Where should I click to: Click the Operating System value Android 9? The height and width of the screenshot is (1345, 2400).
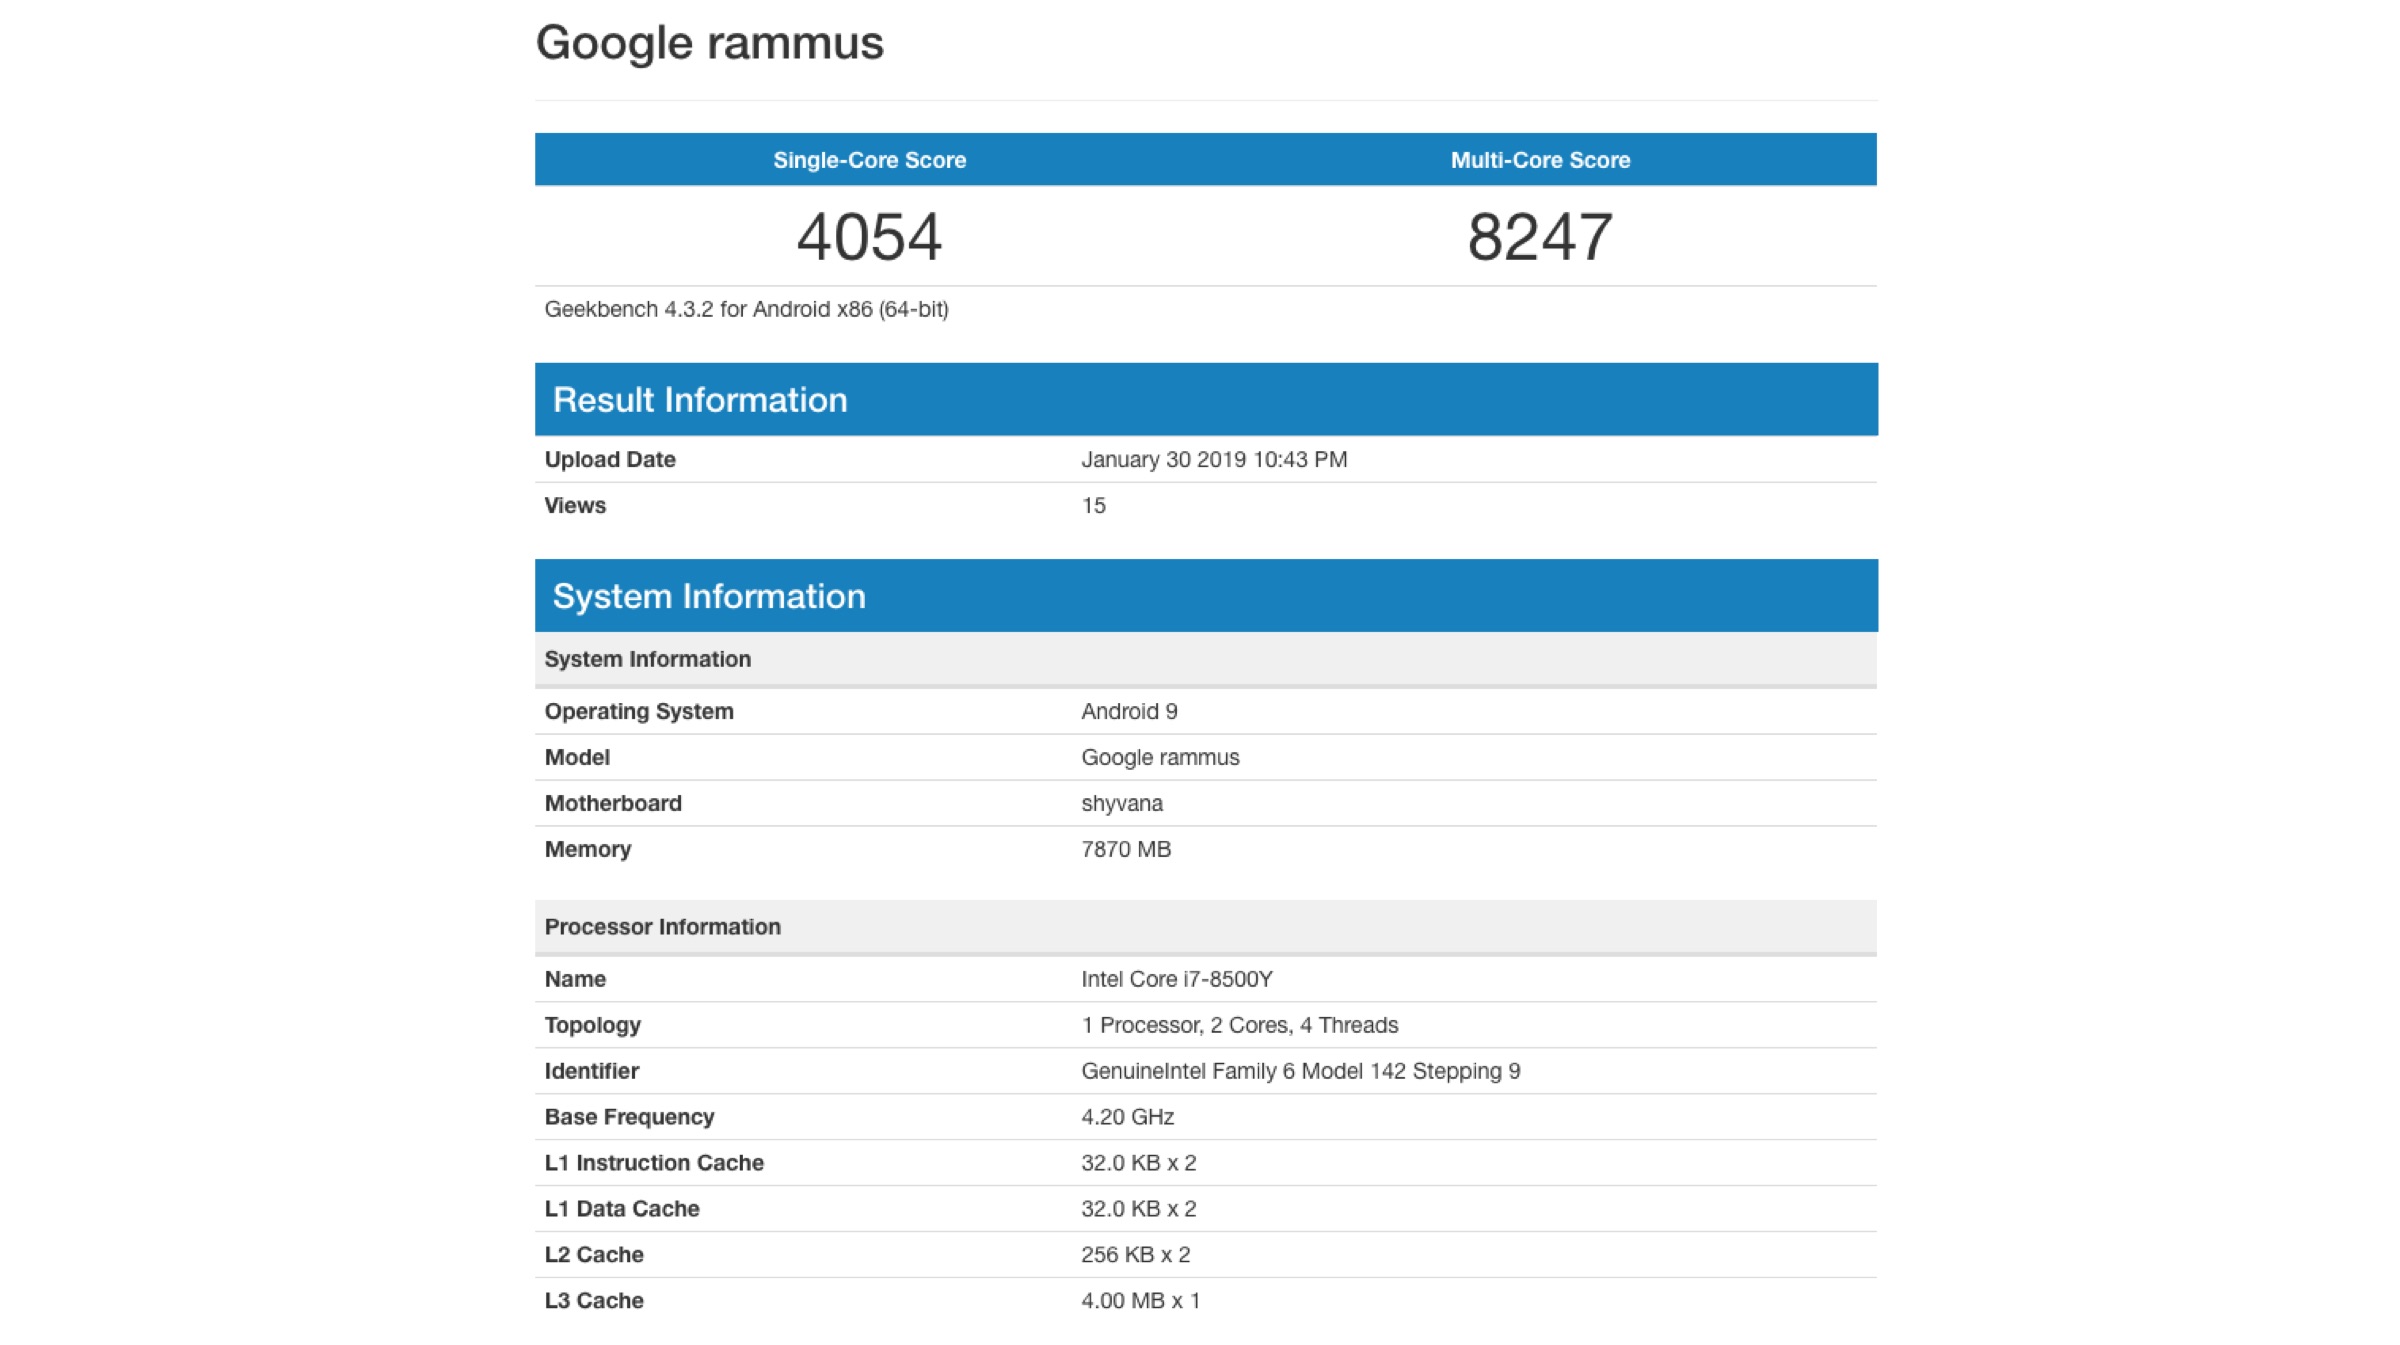coord(1129,711)
